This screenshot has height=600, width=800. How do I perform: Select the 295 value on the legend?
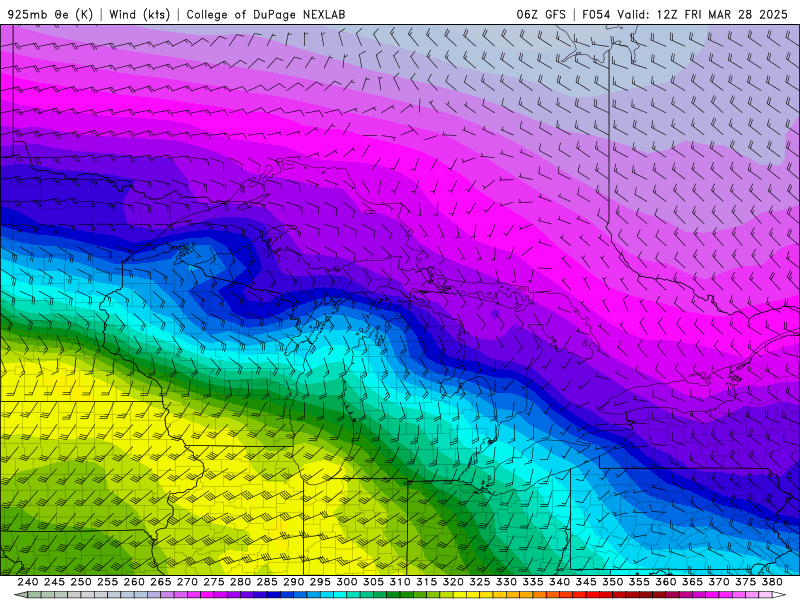click(320, 582)
